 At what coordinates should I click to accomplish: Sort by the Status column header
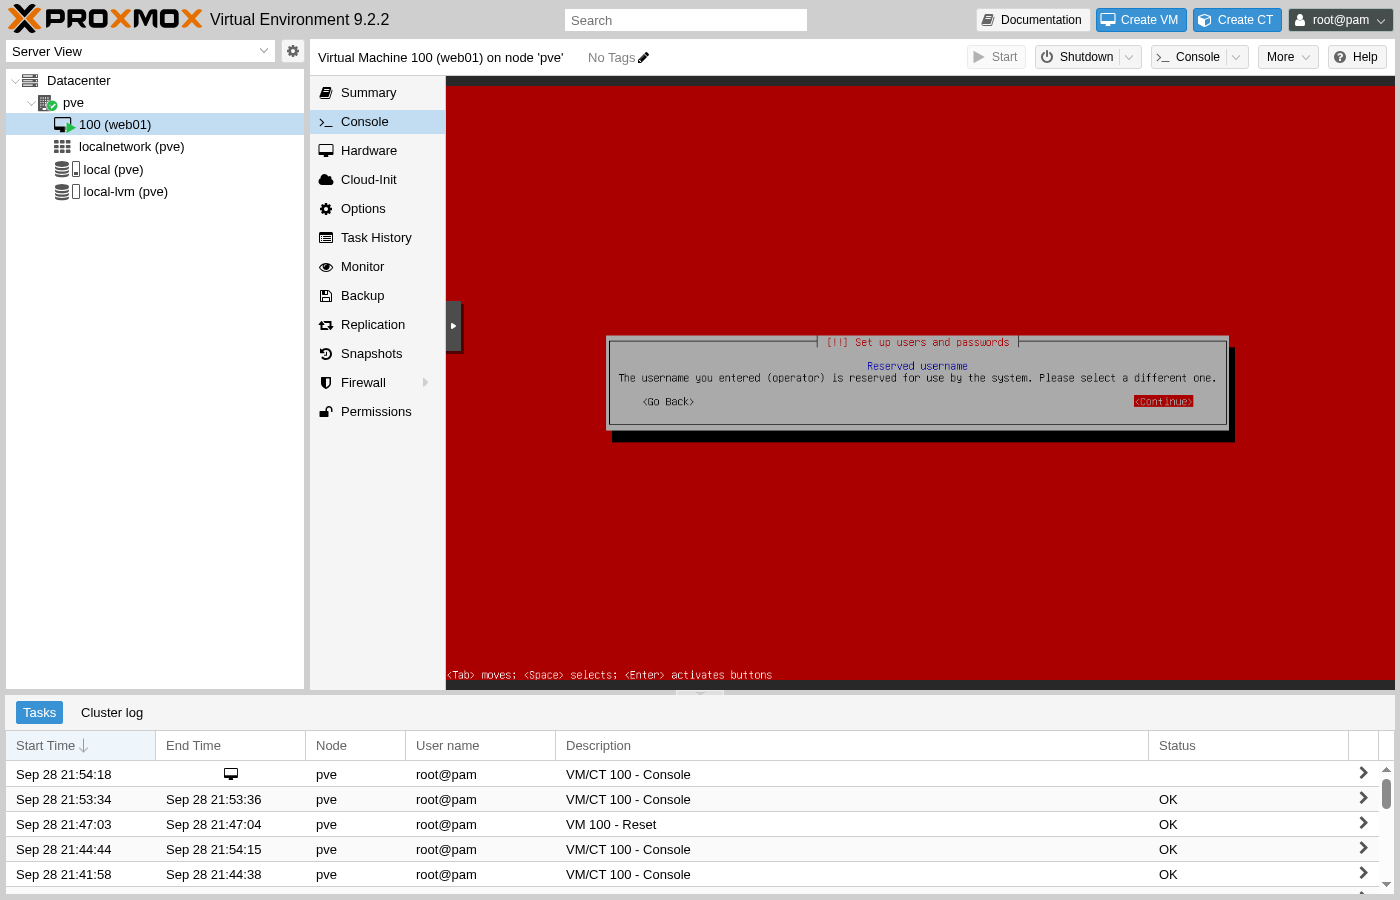click(x=1249, y=746)
